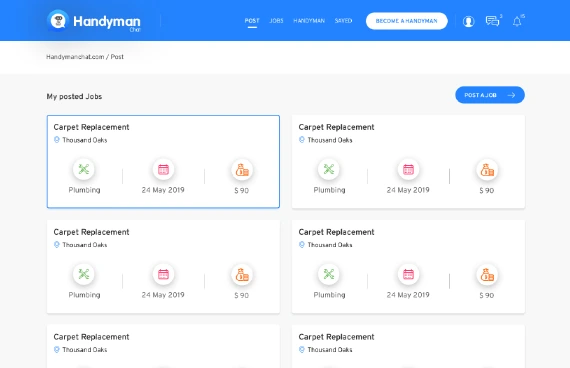The height and width of the screenshot is (368, 570).
Task: Select the bottom-right Carpet Replacement card
Action: pyautogui.click(x=408, y=346)
